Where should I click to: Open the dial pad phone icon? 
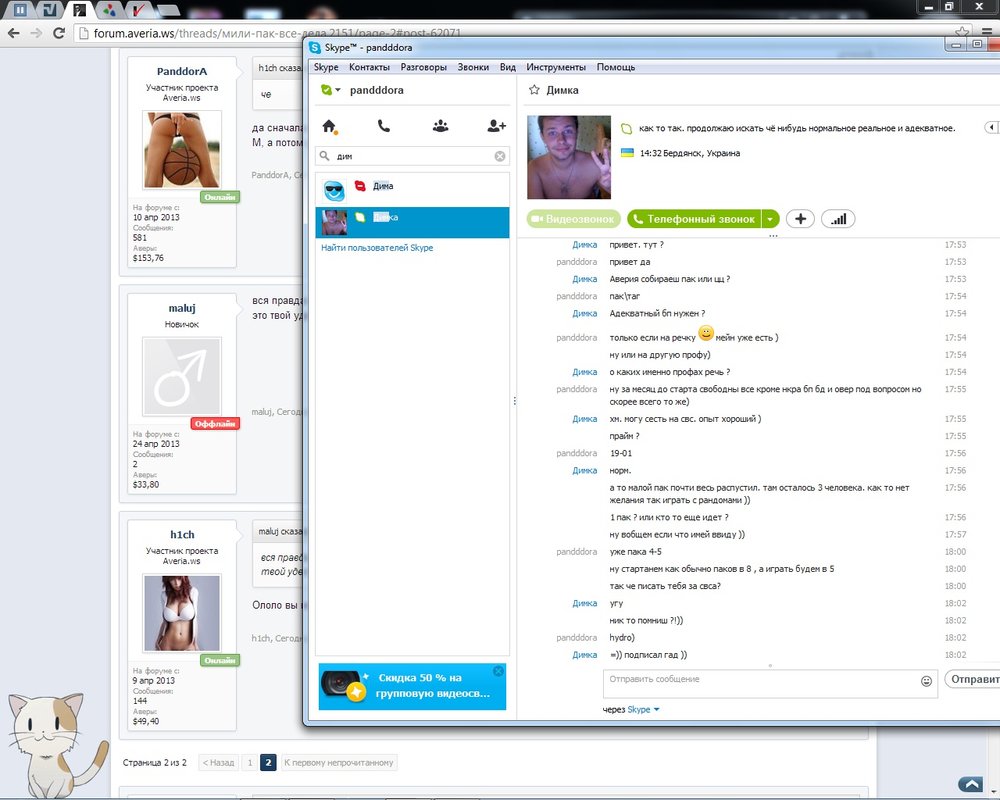click(x=384, y=126)
